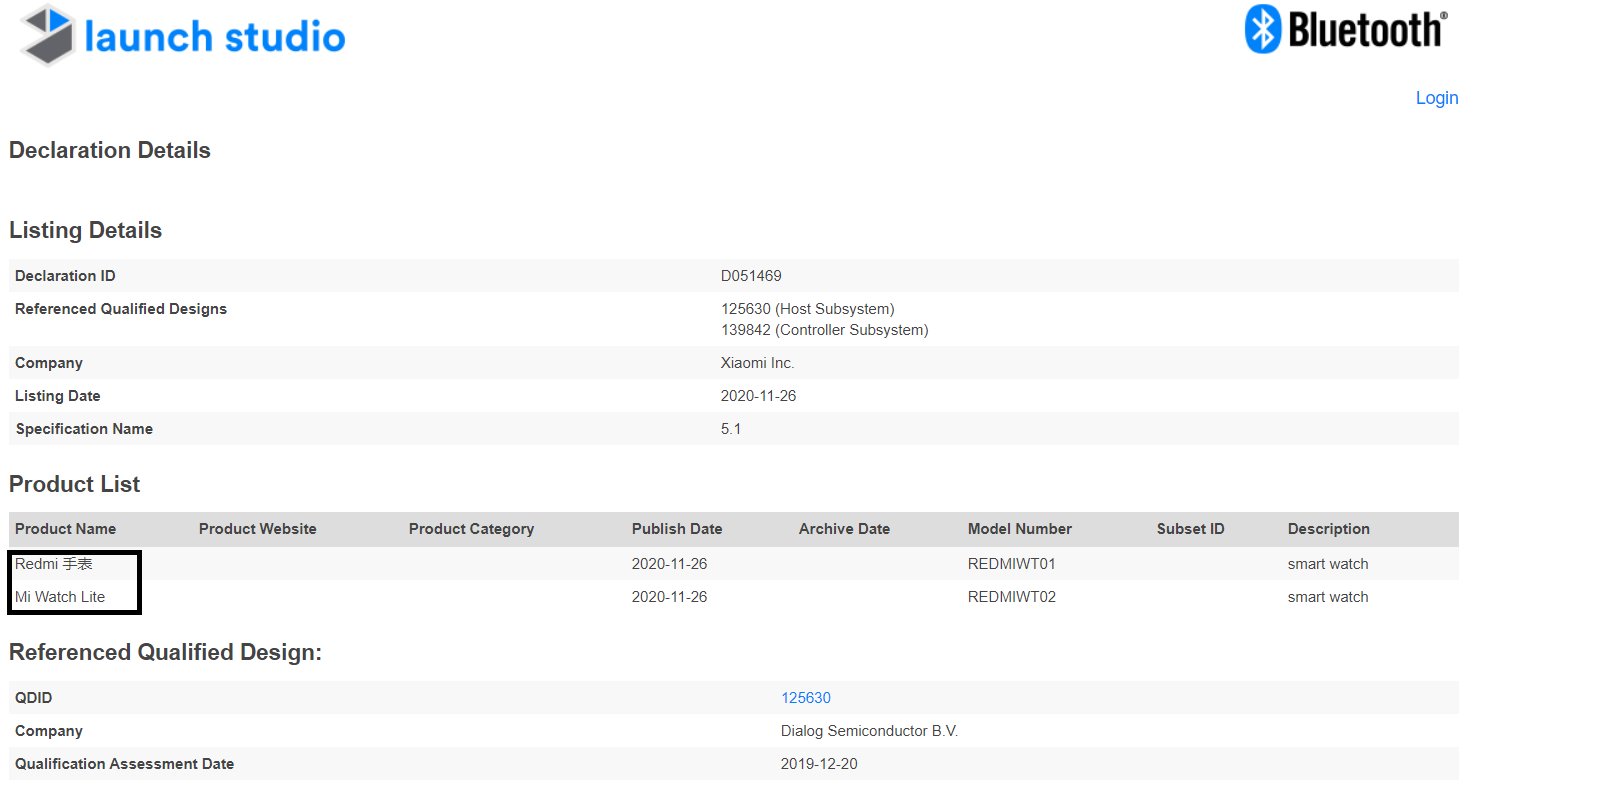
Task: Click the Product List heading
Action: (74, 484)
